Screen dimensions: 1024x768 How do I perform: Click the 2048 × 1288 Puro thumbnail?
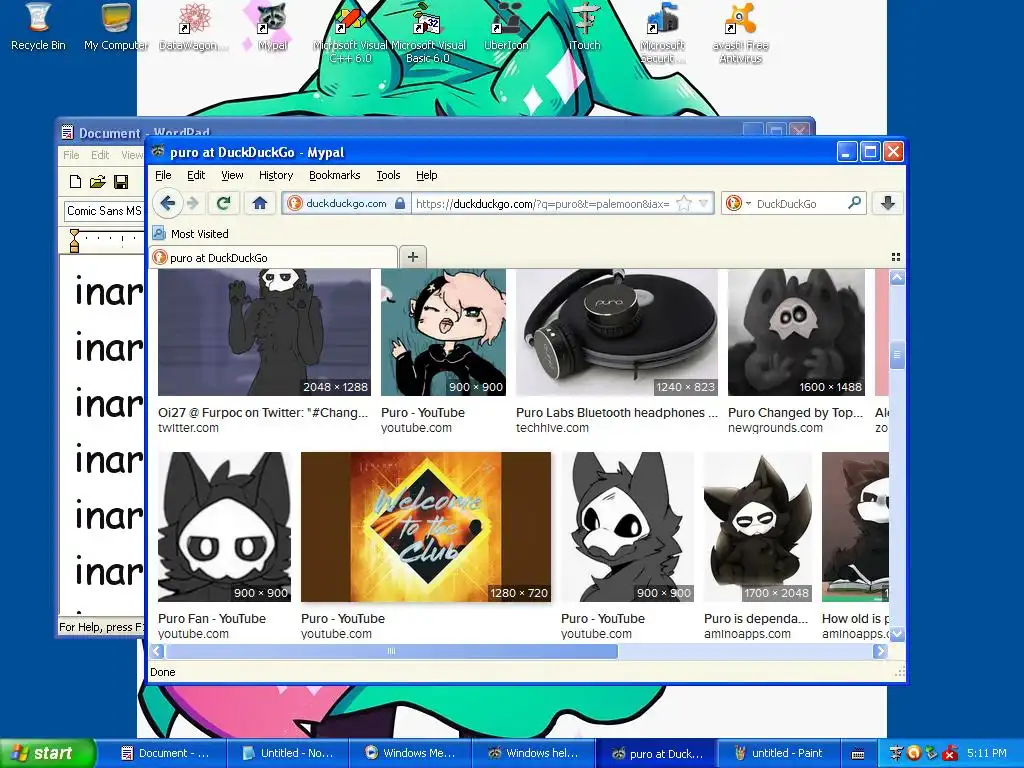264,332
